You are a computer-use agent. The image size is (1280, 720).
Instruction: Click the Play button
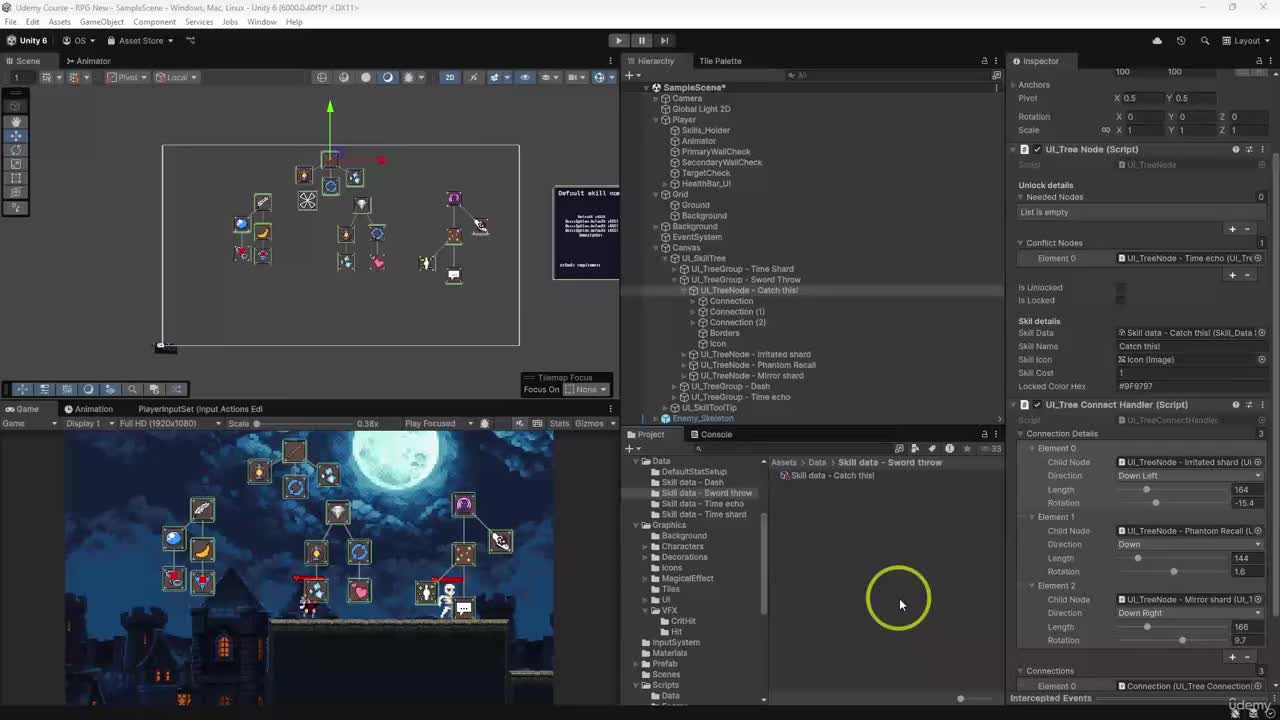(618, 41)
